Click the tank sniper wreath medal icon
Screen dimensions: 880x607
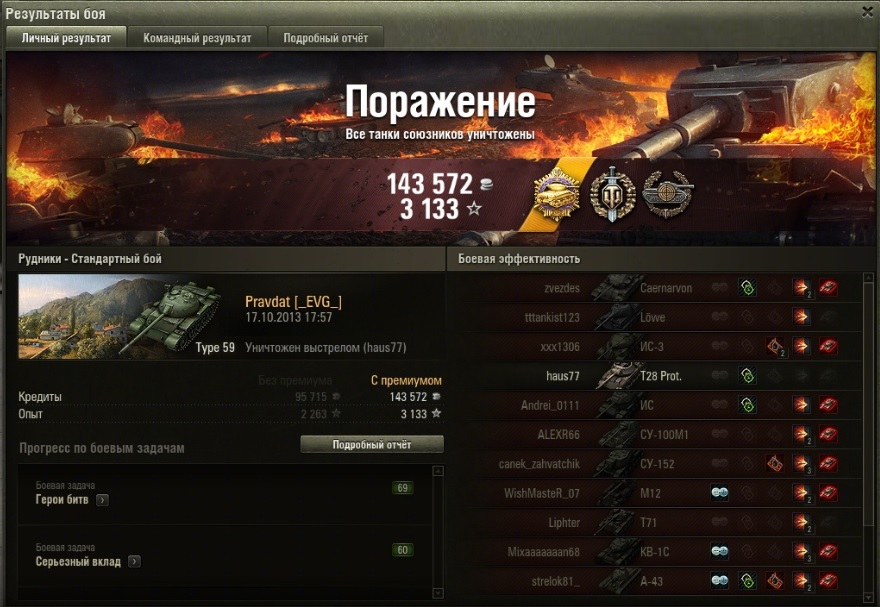(x=667, y=194)
